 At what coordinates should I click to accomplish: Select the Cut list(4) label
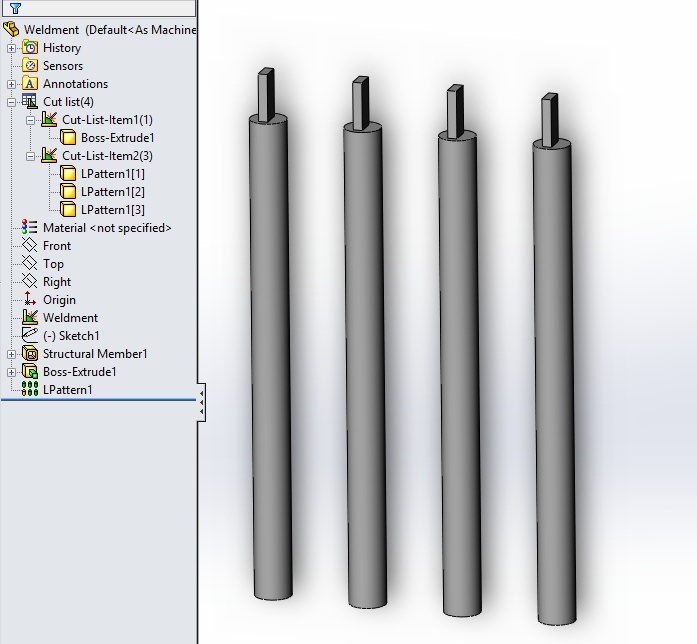point(68,102)
